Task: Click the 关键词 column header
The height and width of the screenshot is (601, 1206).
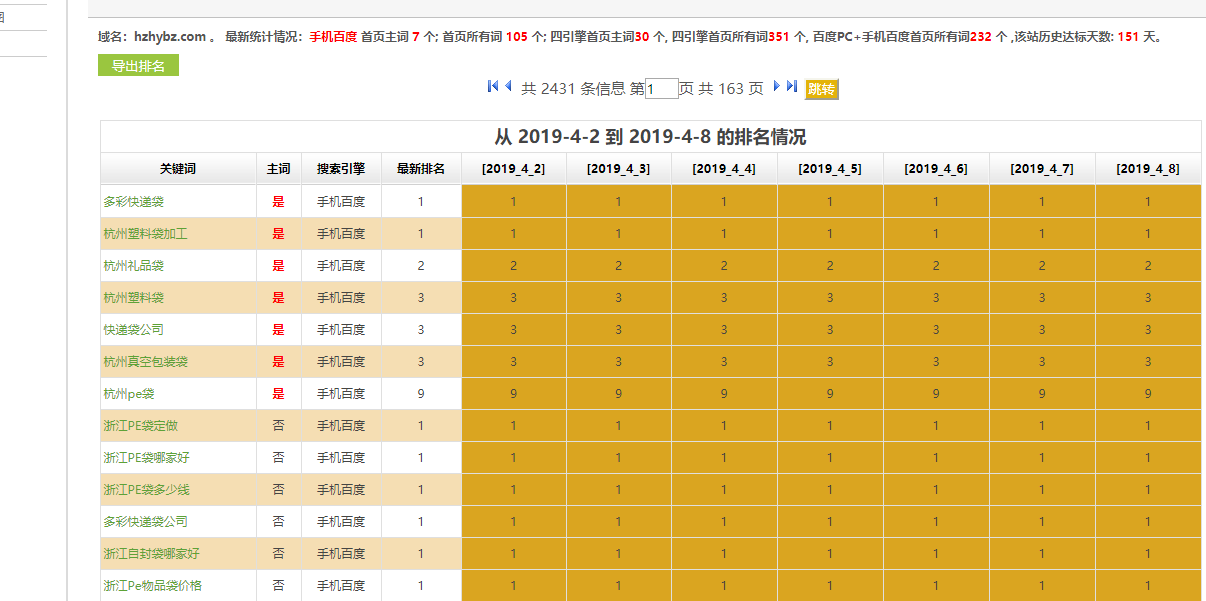Action: point(178,169)
